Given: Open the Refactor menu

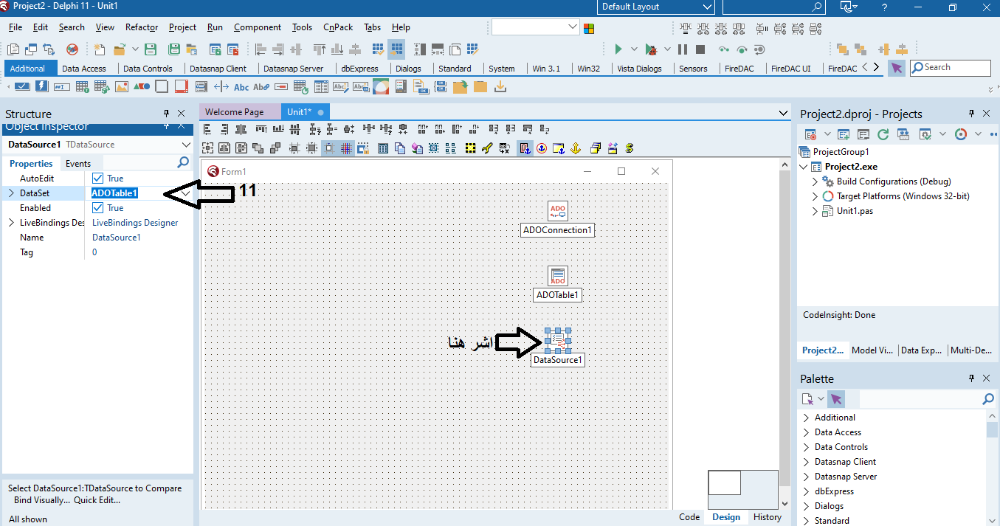Looking at the screenshot, I should [142, 27].
